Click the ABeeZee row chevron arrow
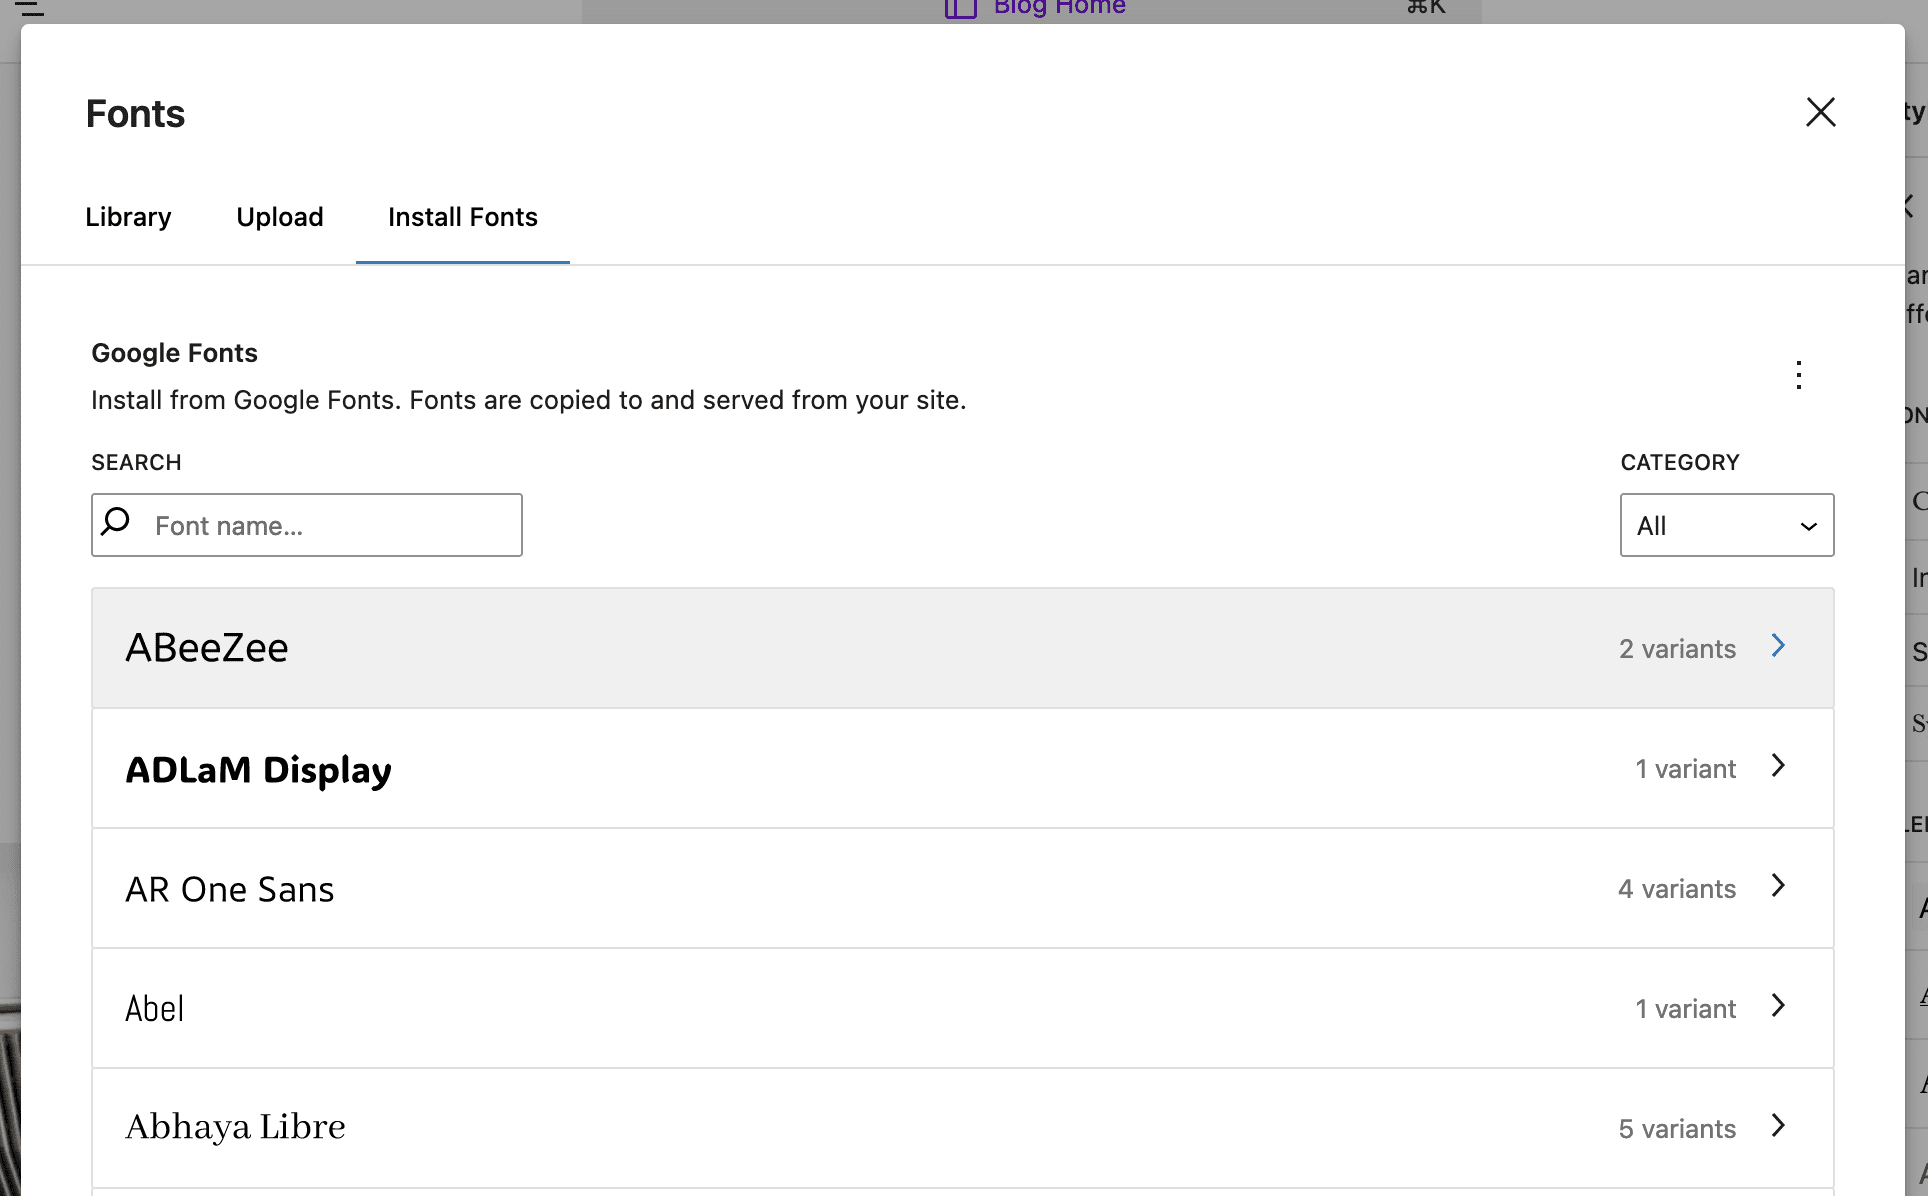1928x1196 pixels. (1778, 646)
